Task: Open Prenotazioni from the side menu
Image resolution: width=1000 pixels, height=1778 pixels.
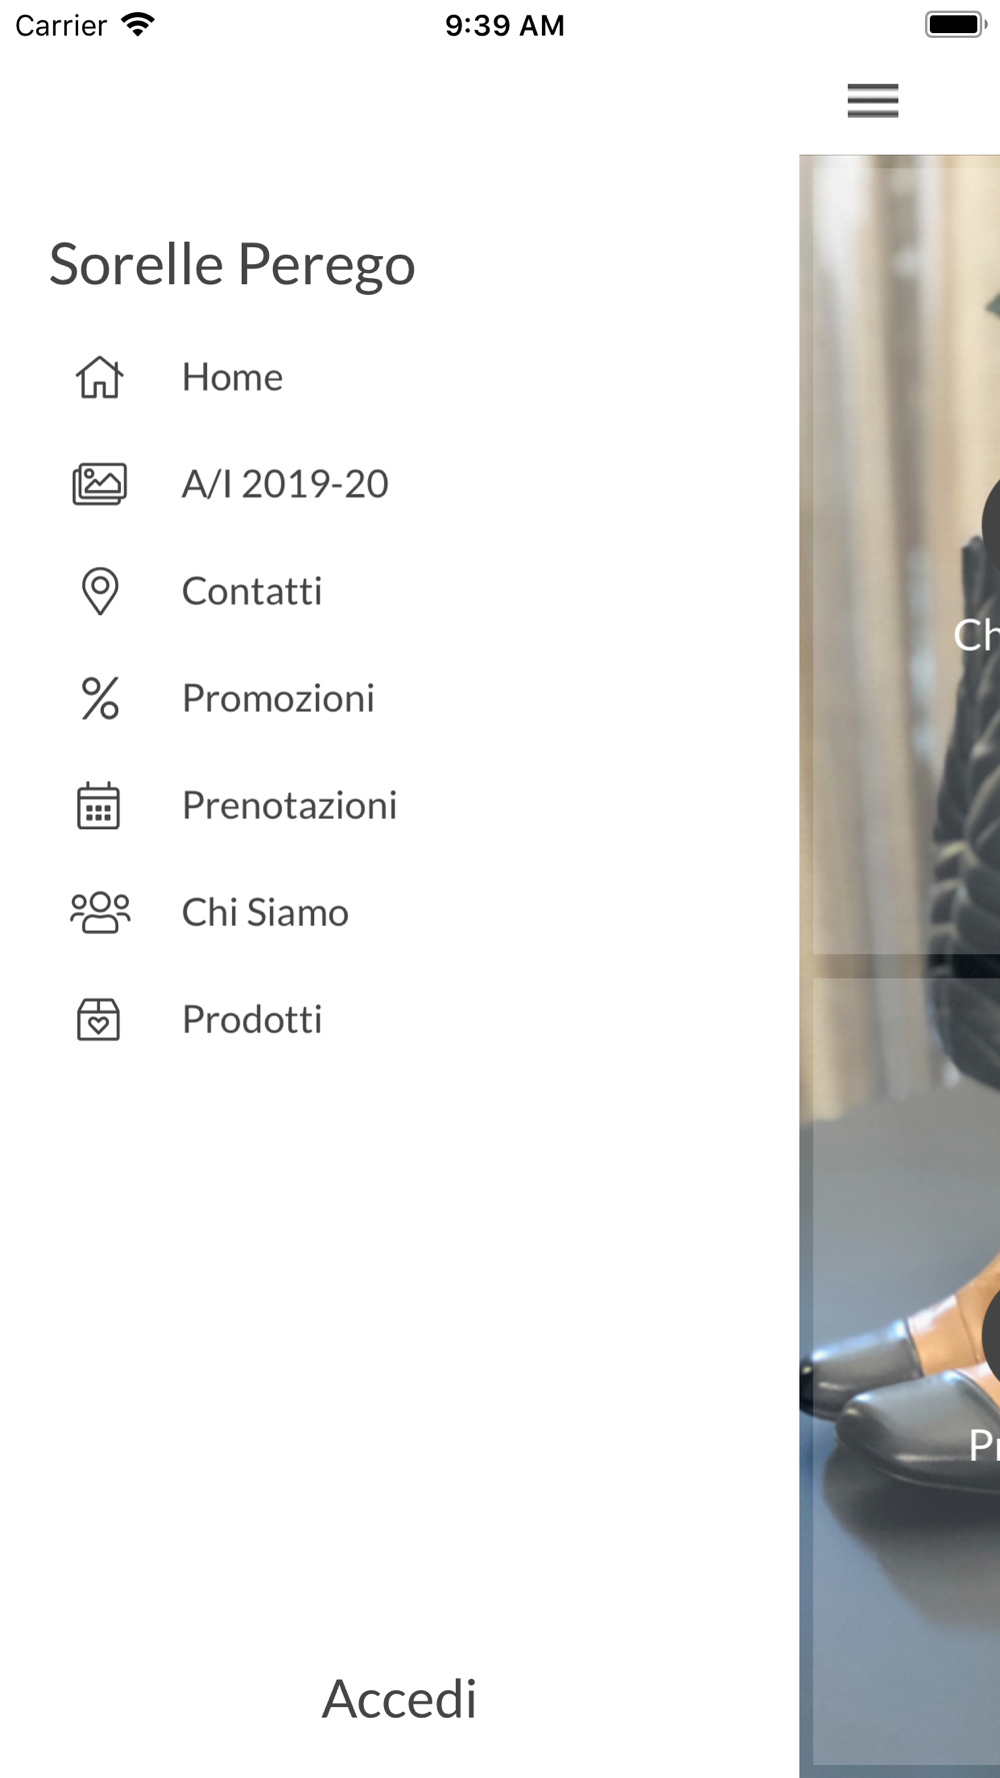Action: pyautogui.click(x=289, y=805)
